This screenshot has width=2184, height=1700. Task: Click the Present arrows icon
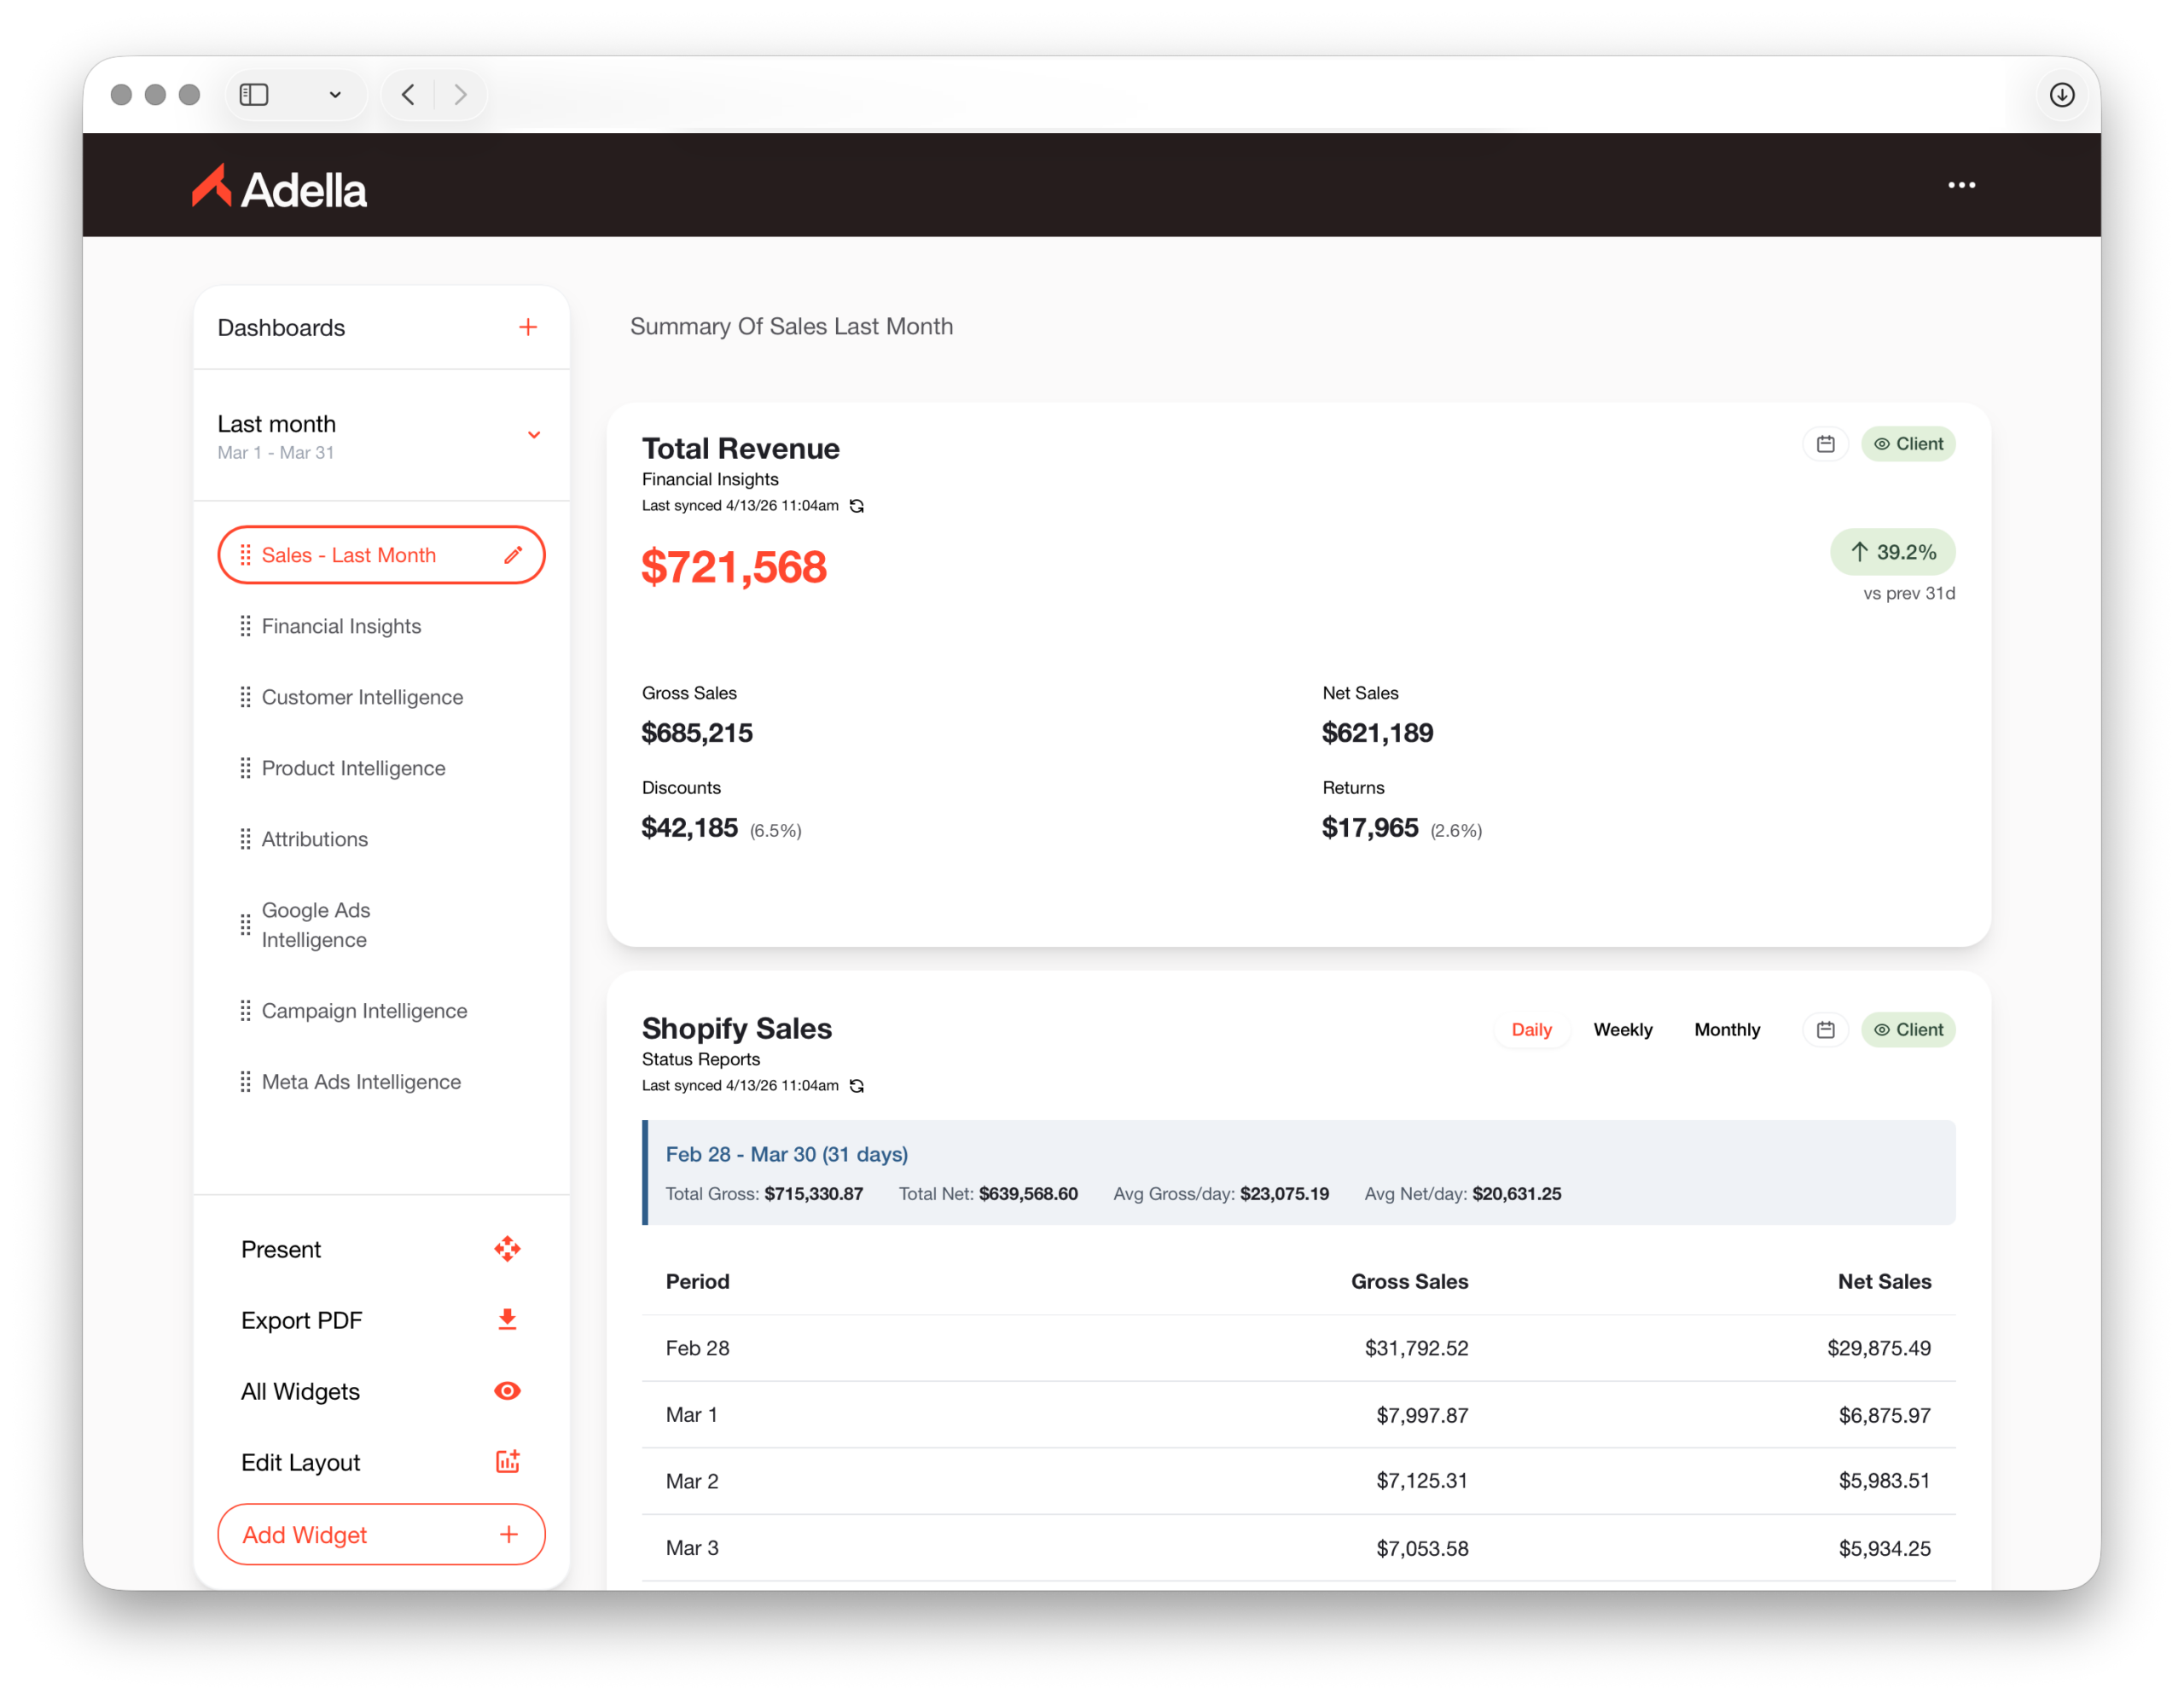click(507, 1249)
